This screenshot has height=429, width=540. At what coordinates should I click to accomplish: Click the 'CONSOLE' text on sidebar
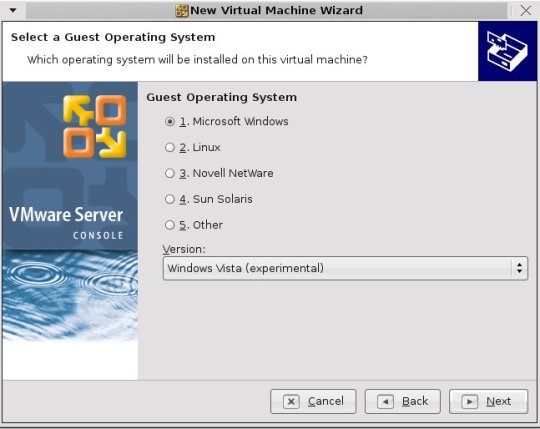click(x=98, y=236)
